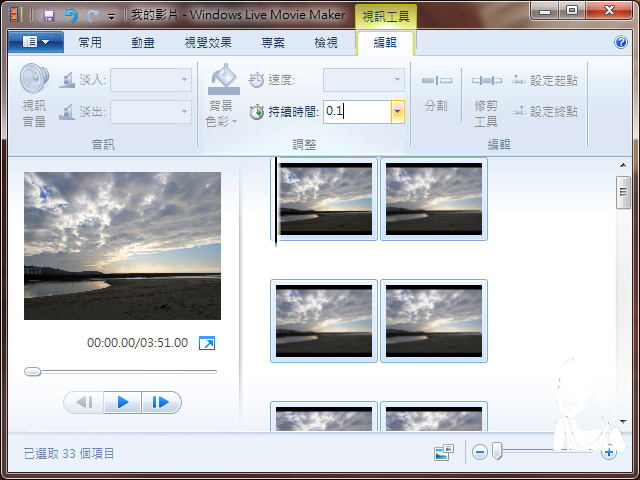Switch to the 動畫 tab
The width and height of the screenshot is (640, 480).
pos(143,42)
